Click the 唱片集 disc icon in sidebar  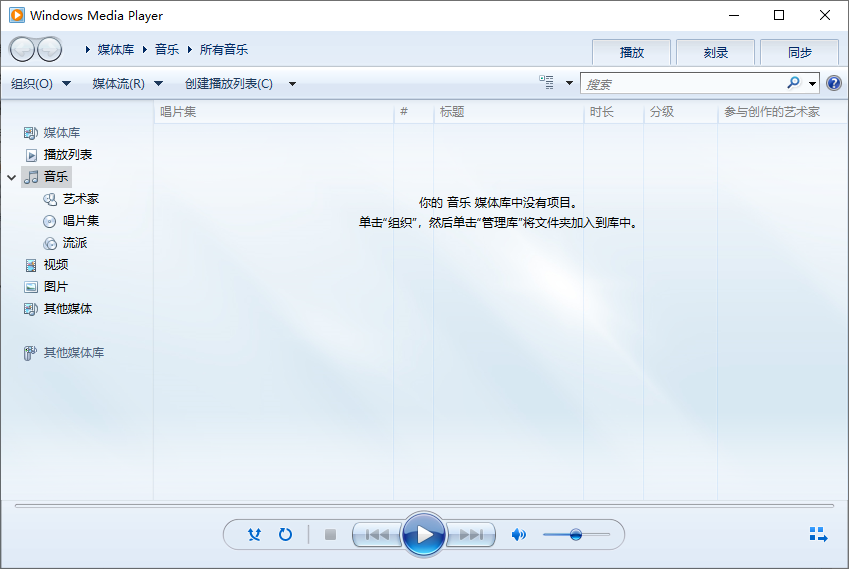[x=49, y=221]
